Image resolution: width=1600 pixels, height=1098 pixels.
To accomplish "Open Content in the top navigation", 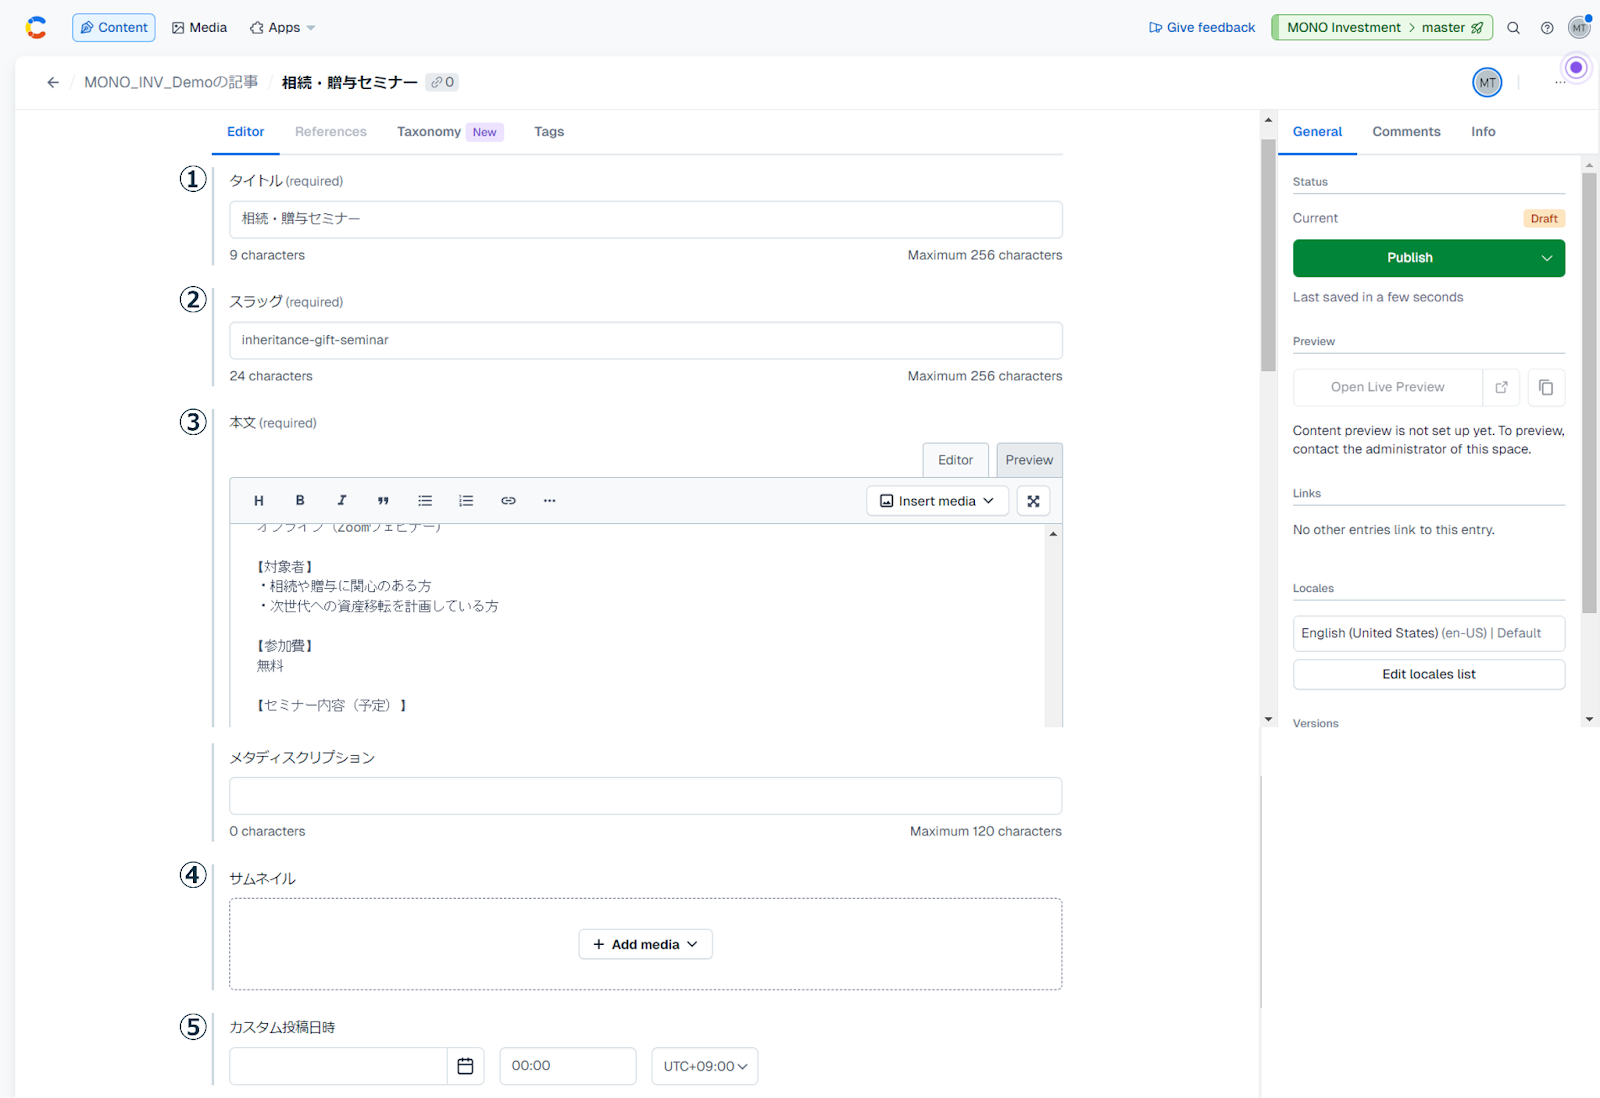I will (x=114, y=28).
